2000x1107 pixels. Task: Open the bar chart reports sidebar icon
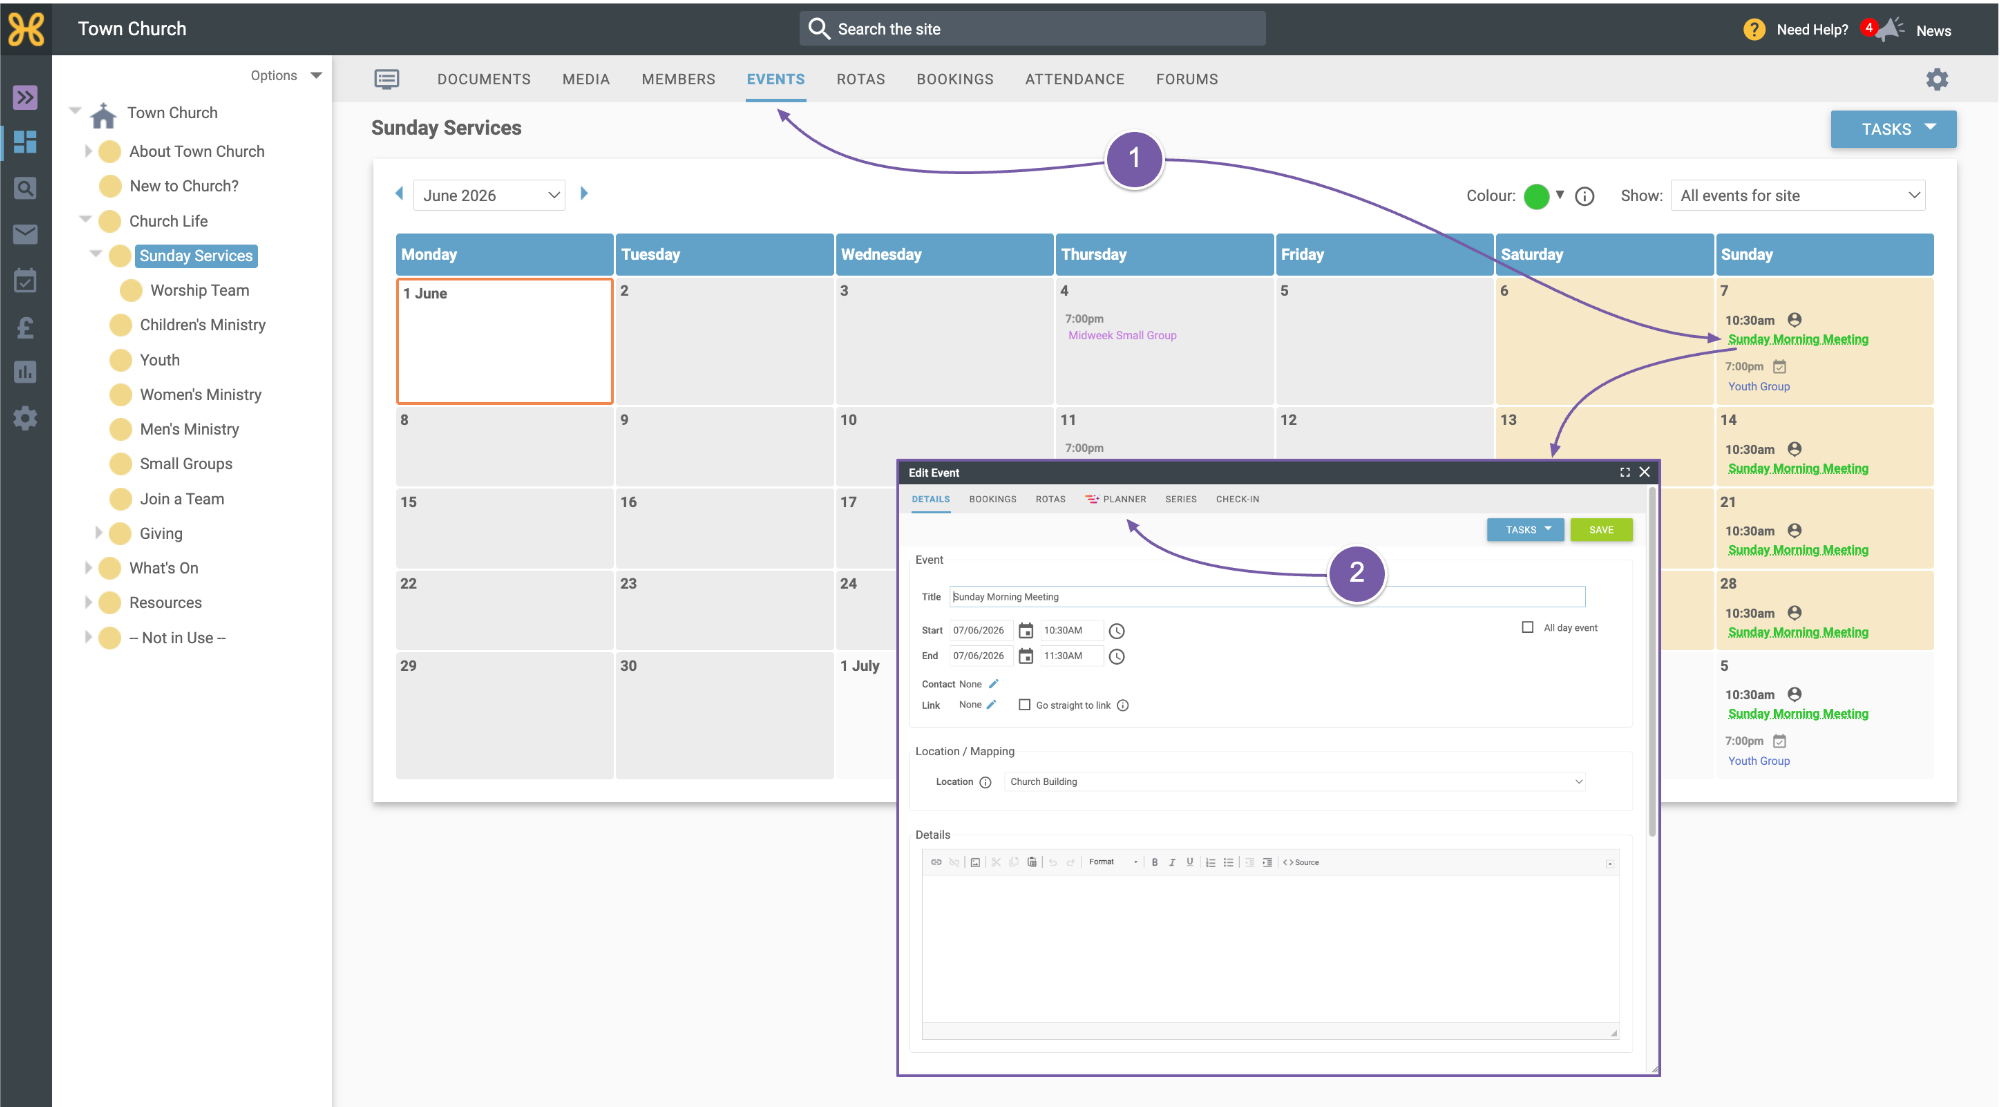[x=25, y=372]
